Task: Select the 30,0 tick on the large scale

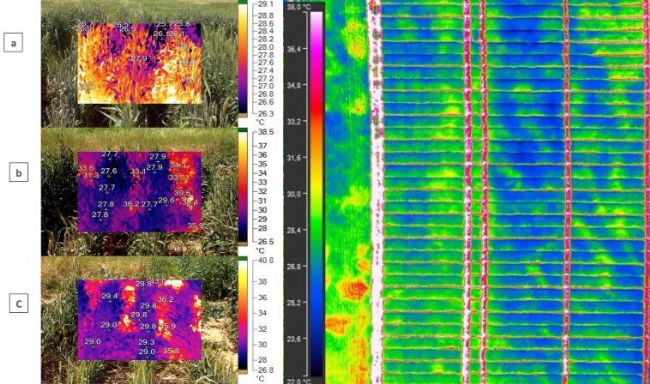Action: coord(294,194)
